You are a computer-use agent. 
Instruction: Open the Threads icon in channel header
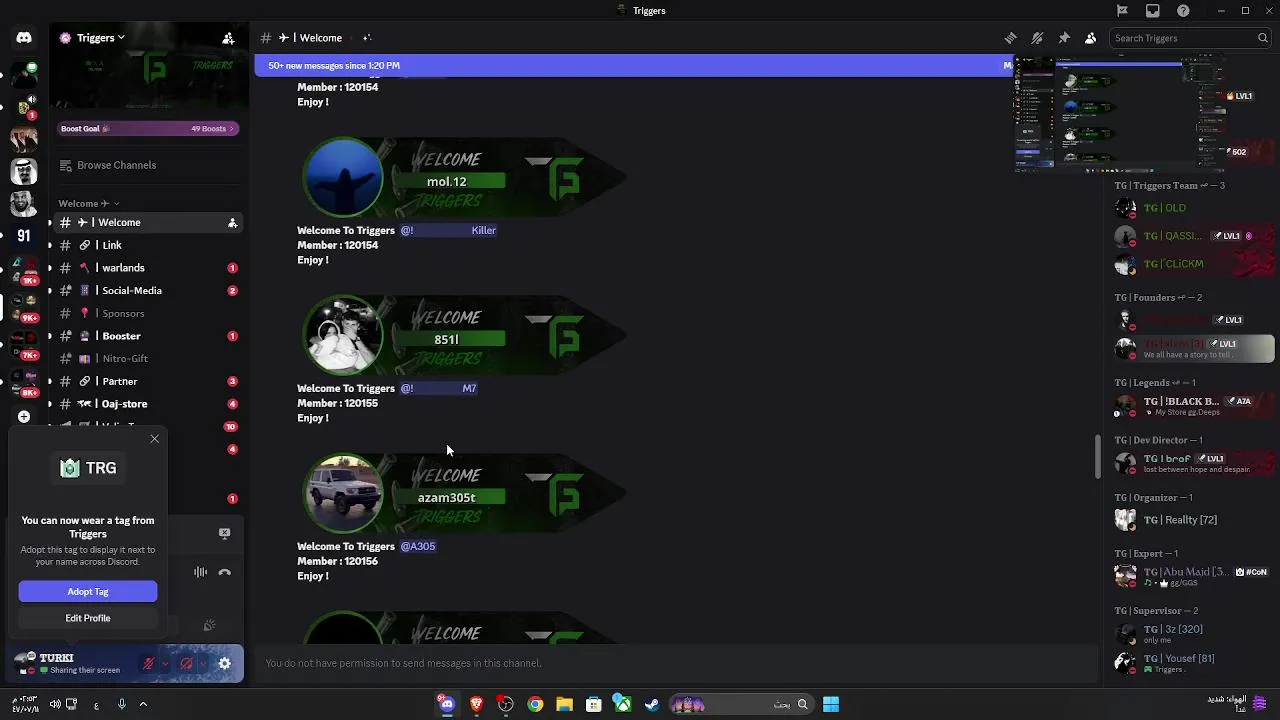click(1010, 38)
